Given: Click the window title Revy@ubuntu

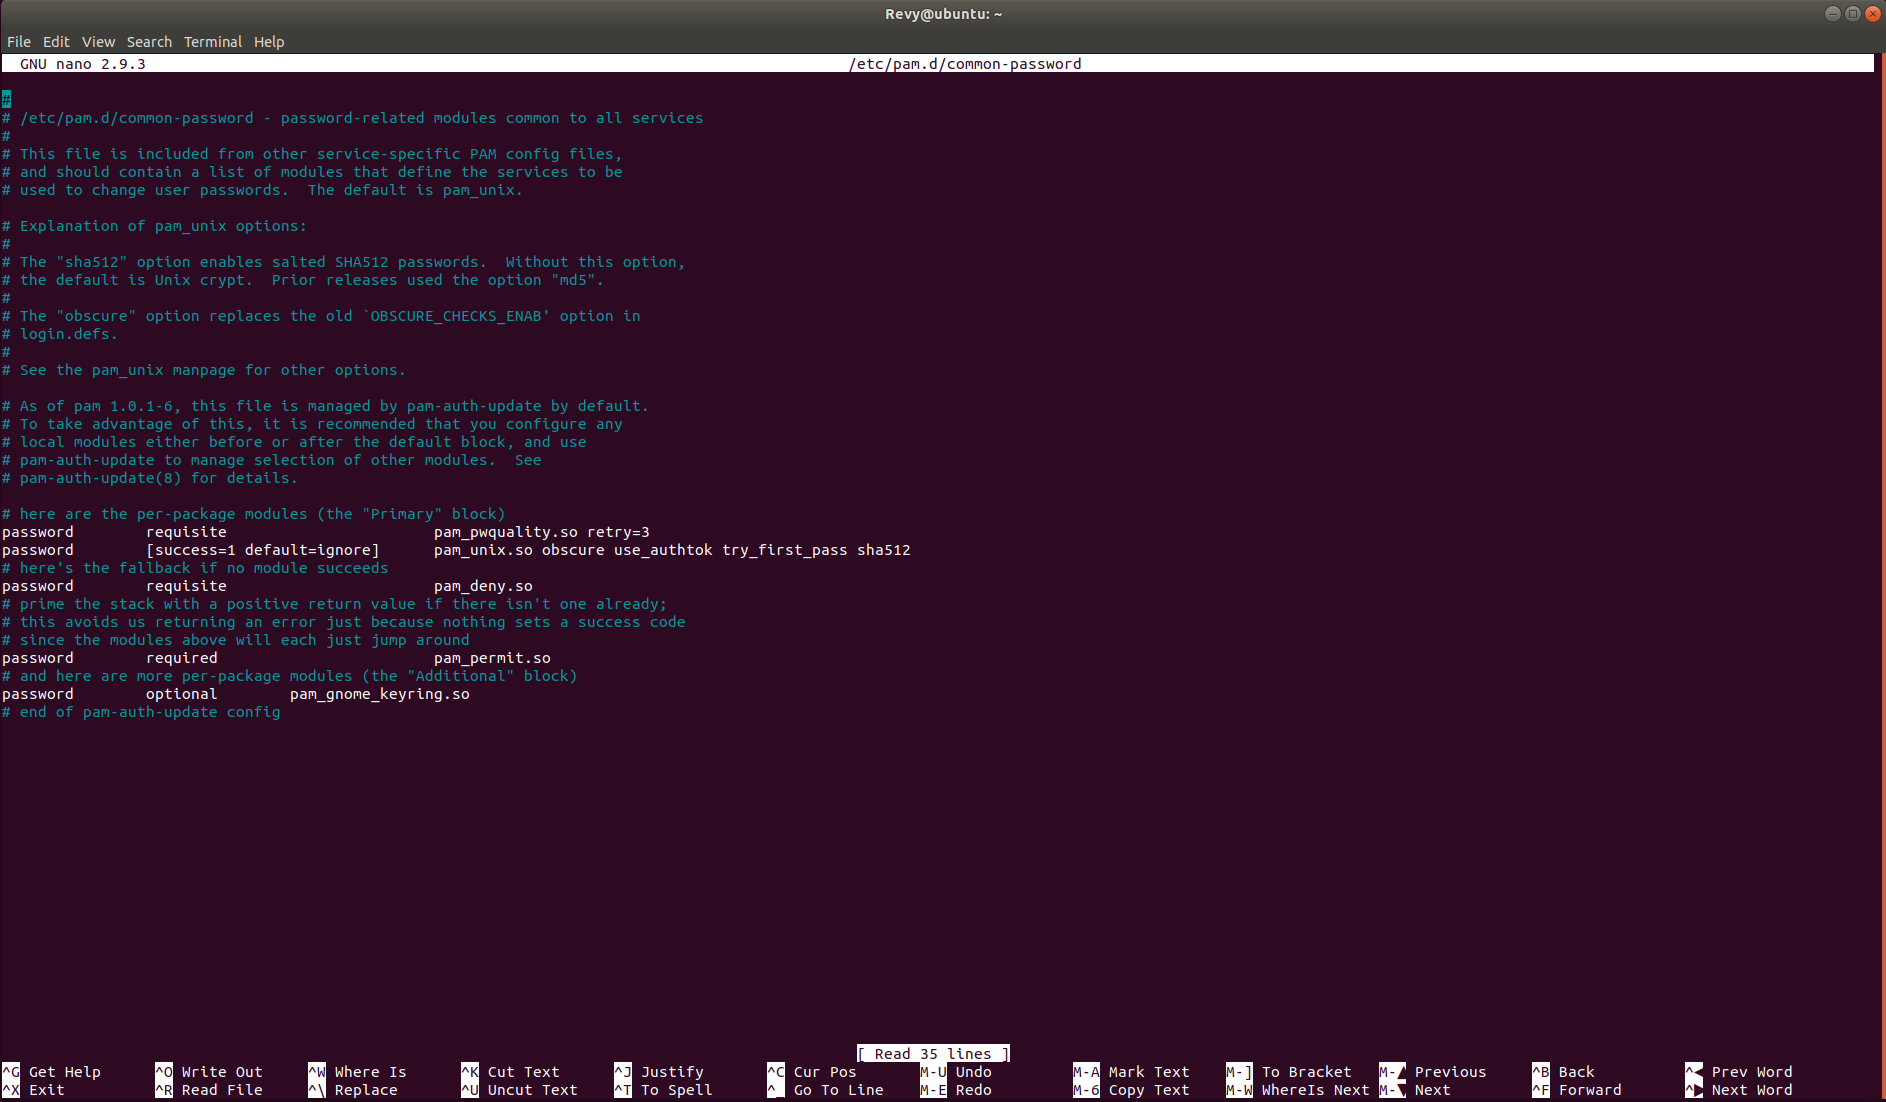Looking at the screenshot, I should (x=943, y=14).
